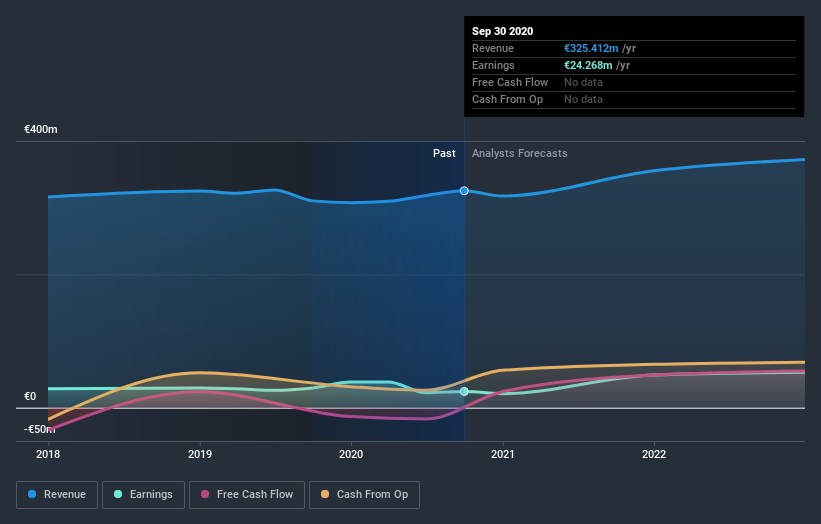Toggle the Cash From Op legend button

point(364,495)
